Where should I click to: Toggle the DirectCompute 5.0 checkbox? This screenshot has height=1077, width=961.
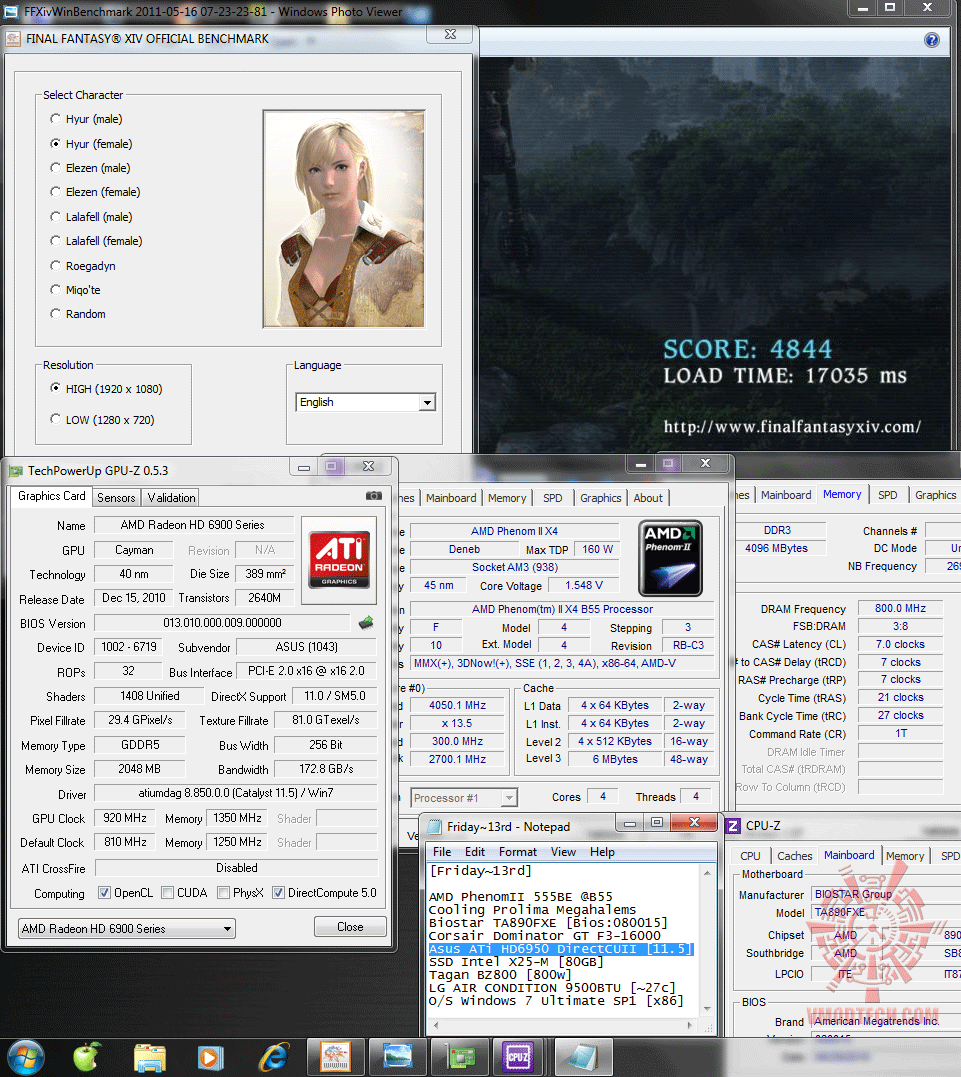(279, 893)
